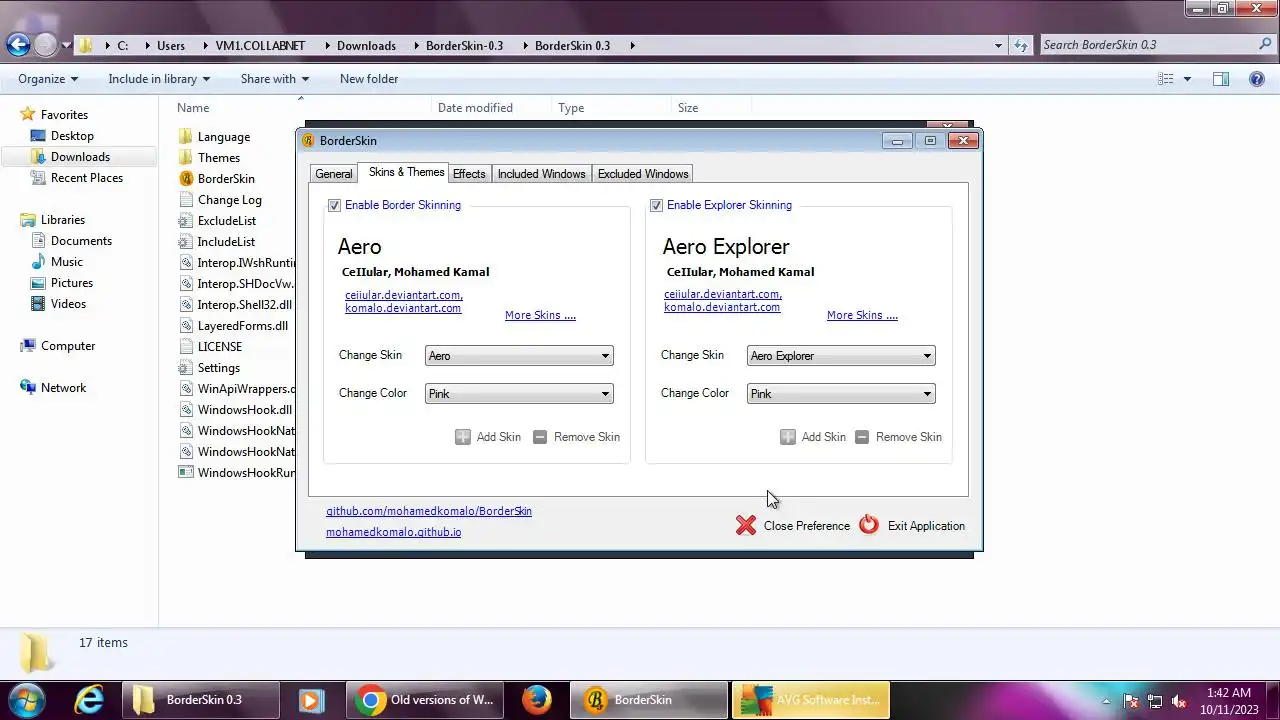Click ceiiular.deviantart.com link under Aero
This screenshot has width=1280, height=720.
[404, 295]
